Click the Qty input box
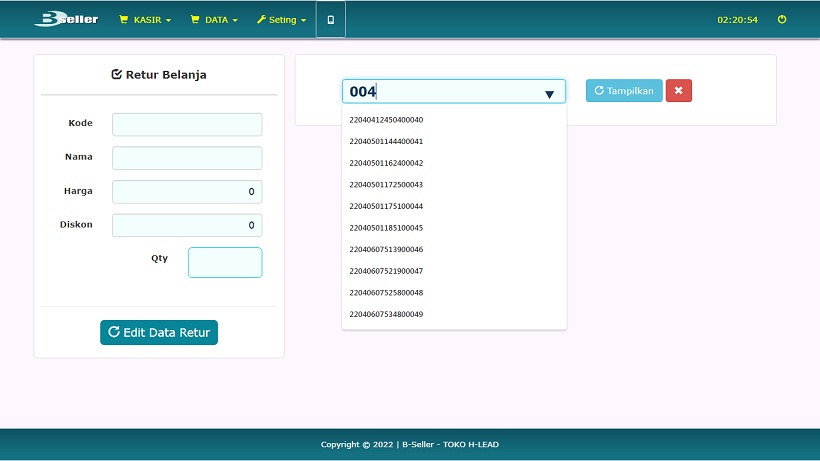Image resolution: width=820 pixels, height=461 pixels. 225,262
